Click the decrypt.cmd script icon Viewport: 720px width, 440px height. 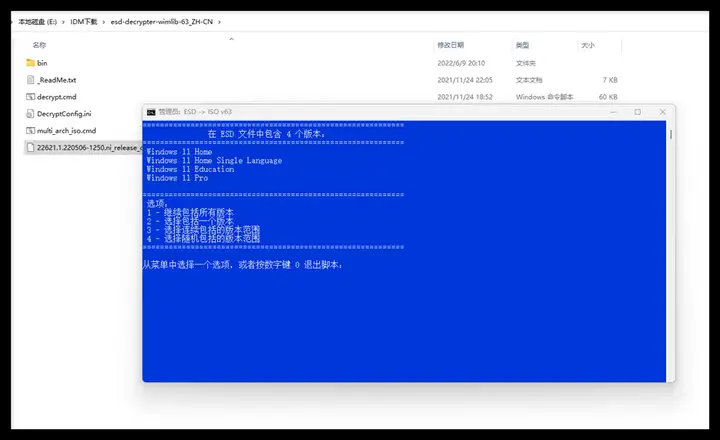click(30, 96)
